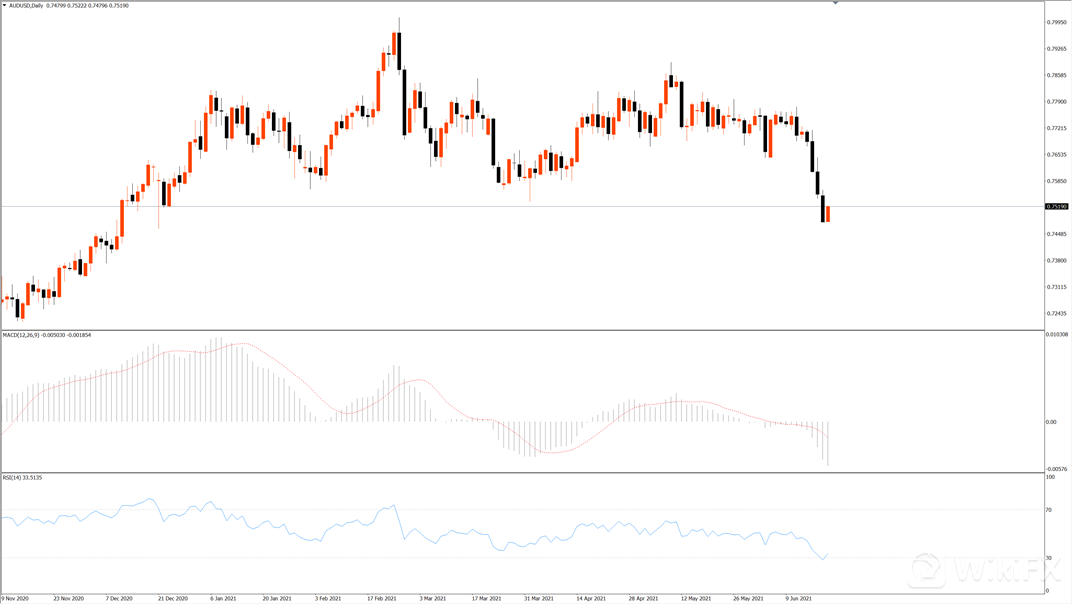1072x604 pixels.
Task: Select the horizontal current price line
Action: 500,207
